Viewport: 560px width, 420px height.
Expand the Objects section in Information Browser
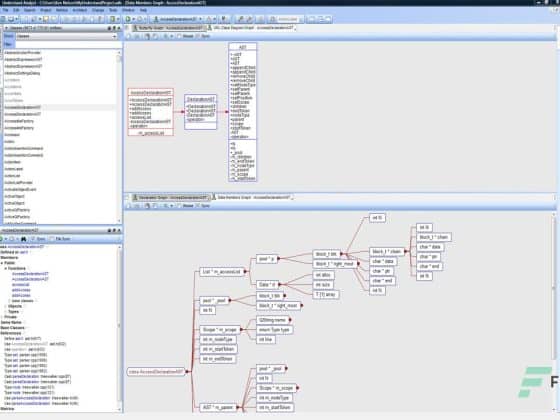[5, 306]
